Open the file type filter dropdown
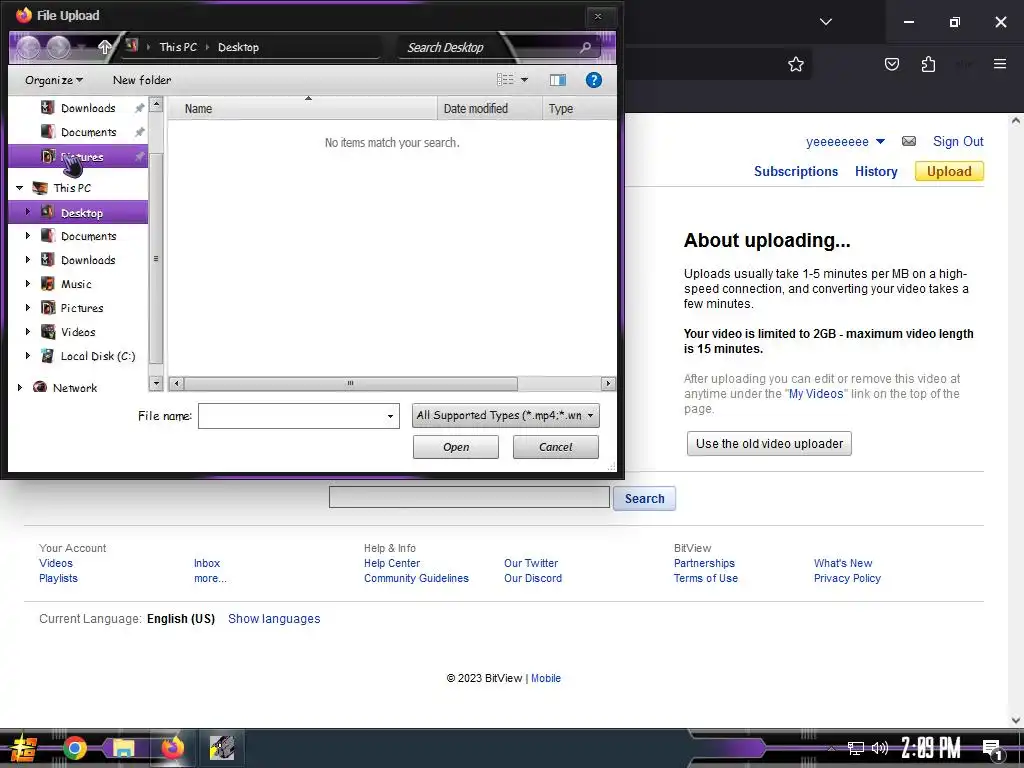Image resolution: width=1024 pixels, height=768 pixels. point(505,415)
